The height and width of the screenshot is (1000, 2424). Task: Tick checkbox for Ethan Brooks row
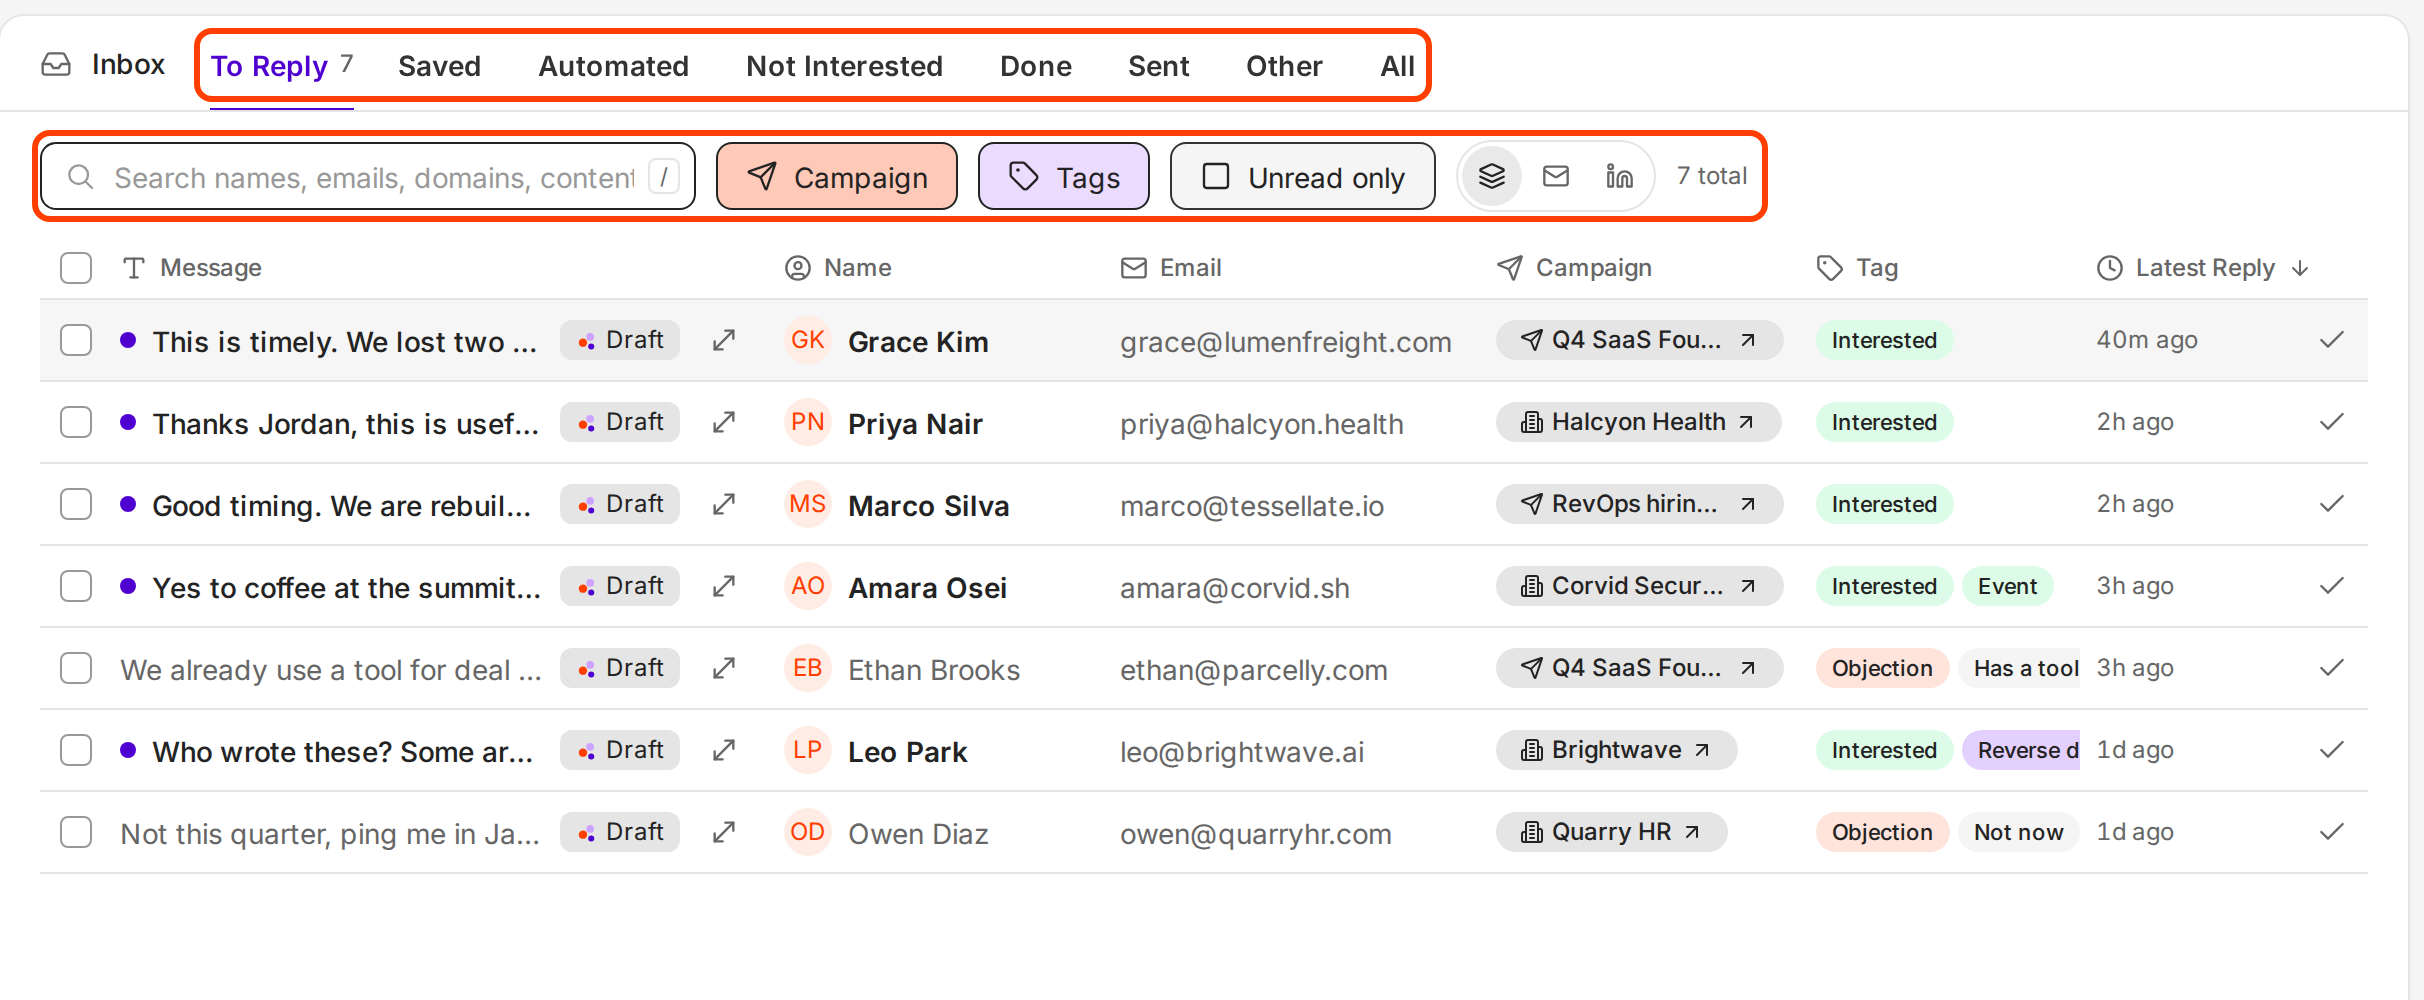tap(76, 668)
